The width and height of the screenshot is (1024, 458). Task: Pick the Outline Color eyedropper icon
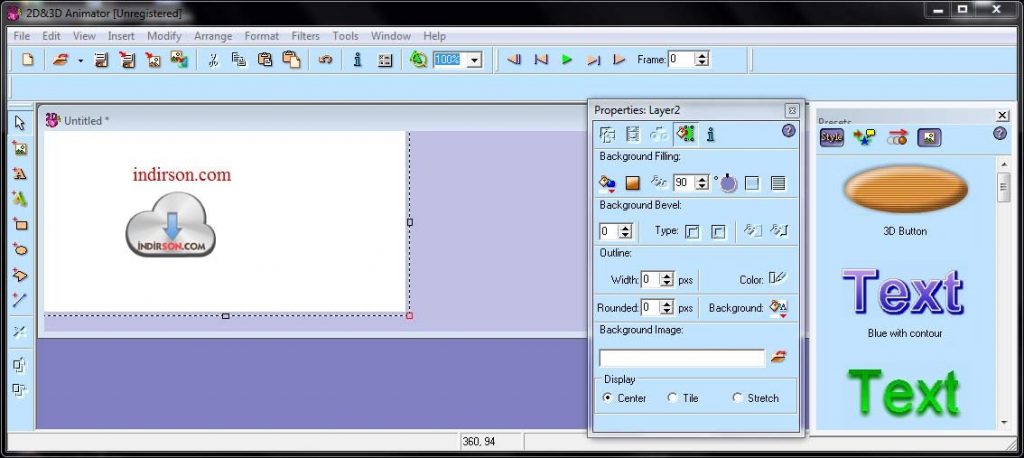777,278
